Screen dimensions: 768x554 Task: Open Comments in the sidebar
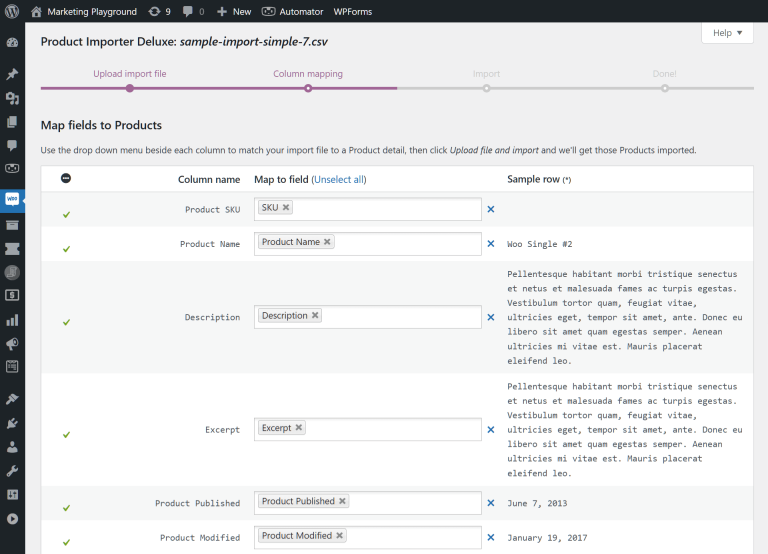click(x=12, y=145)
